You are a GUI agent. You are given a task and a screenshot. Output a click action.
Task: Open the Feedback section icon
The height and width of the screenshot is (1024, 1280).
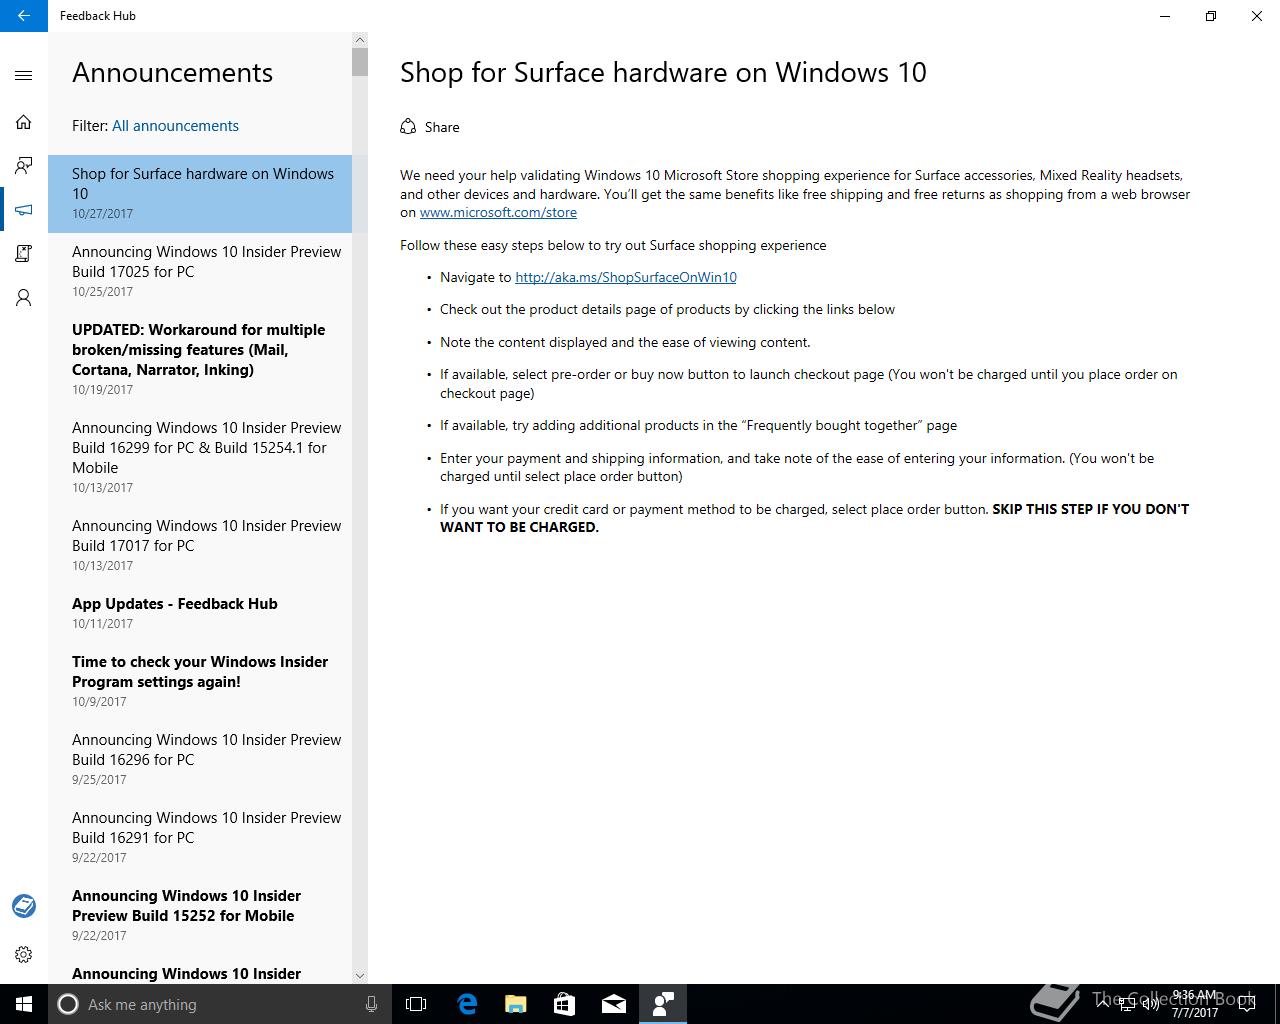24,166
